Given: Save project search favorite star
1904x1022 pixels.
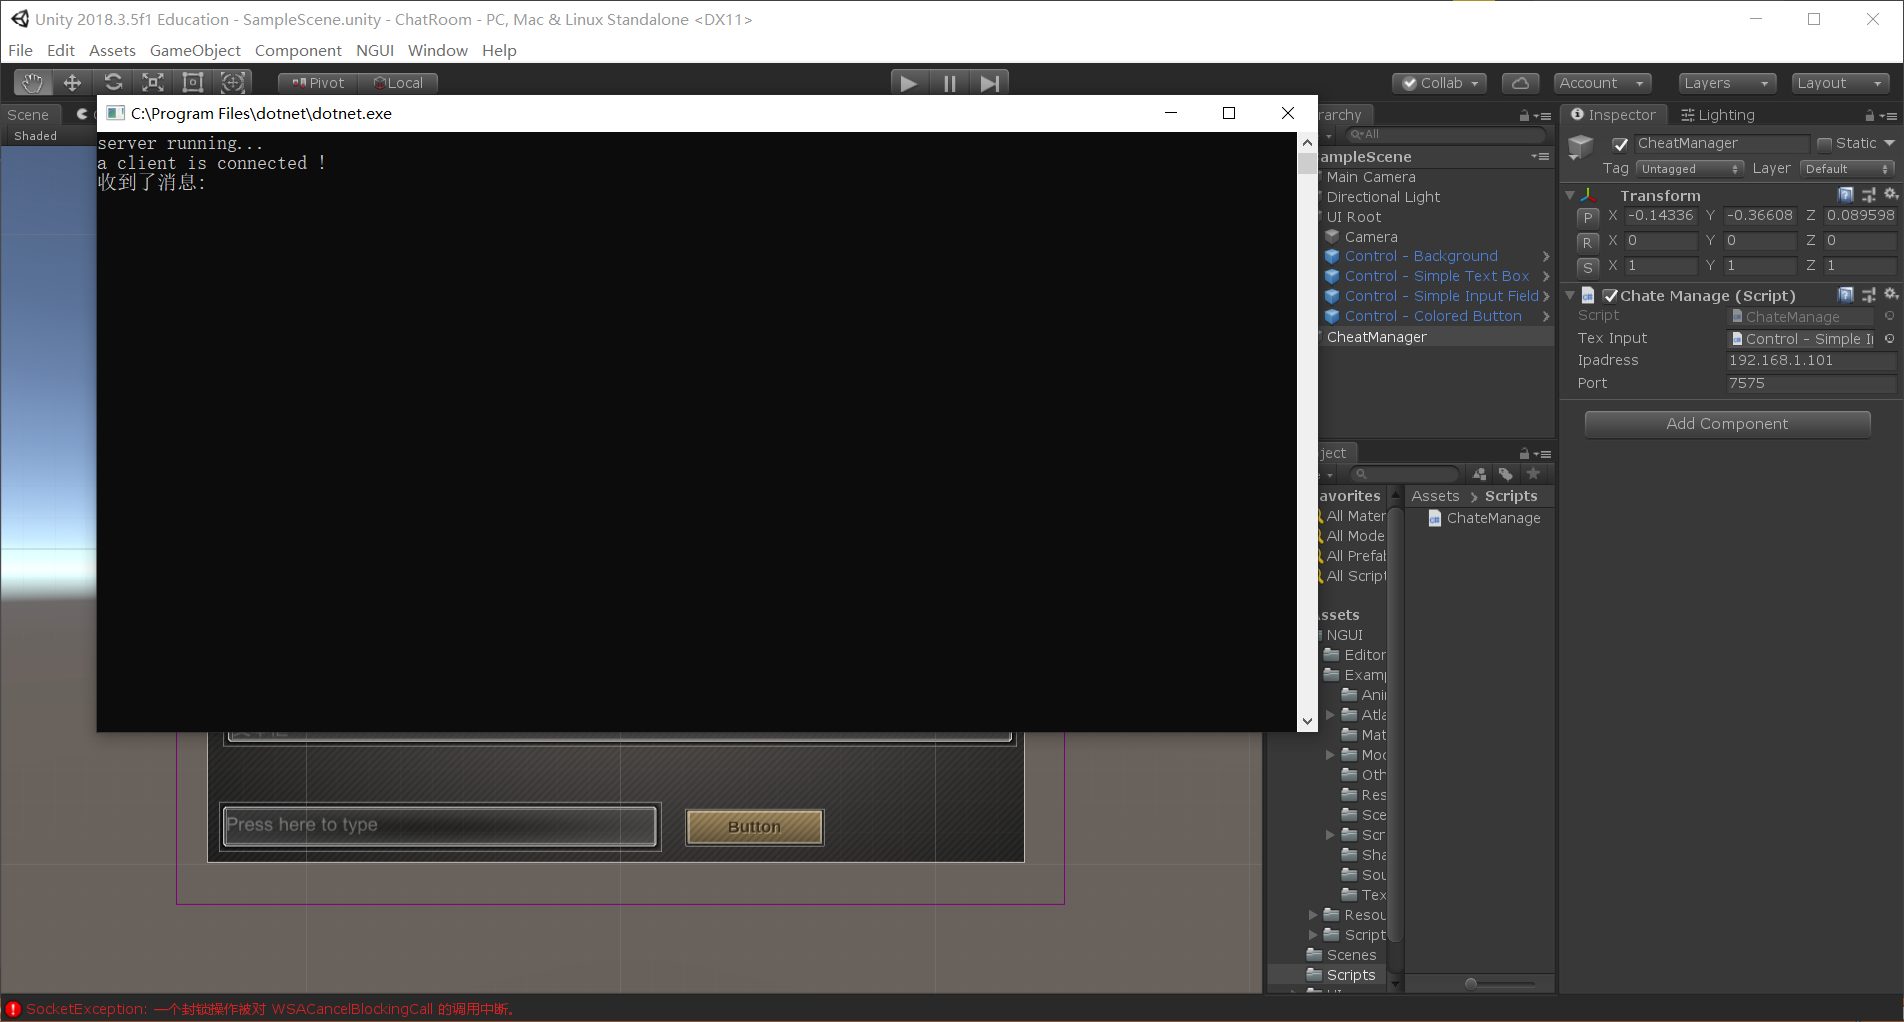Looking at the screenshot, I should pyautogui.click(x=1534, y=474).
